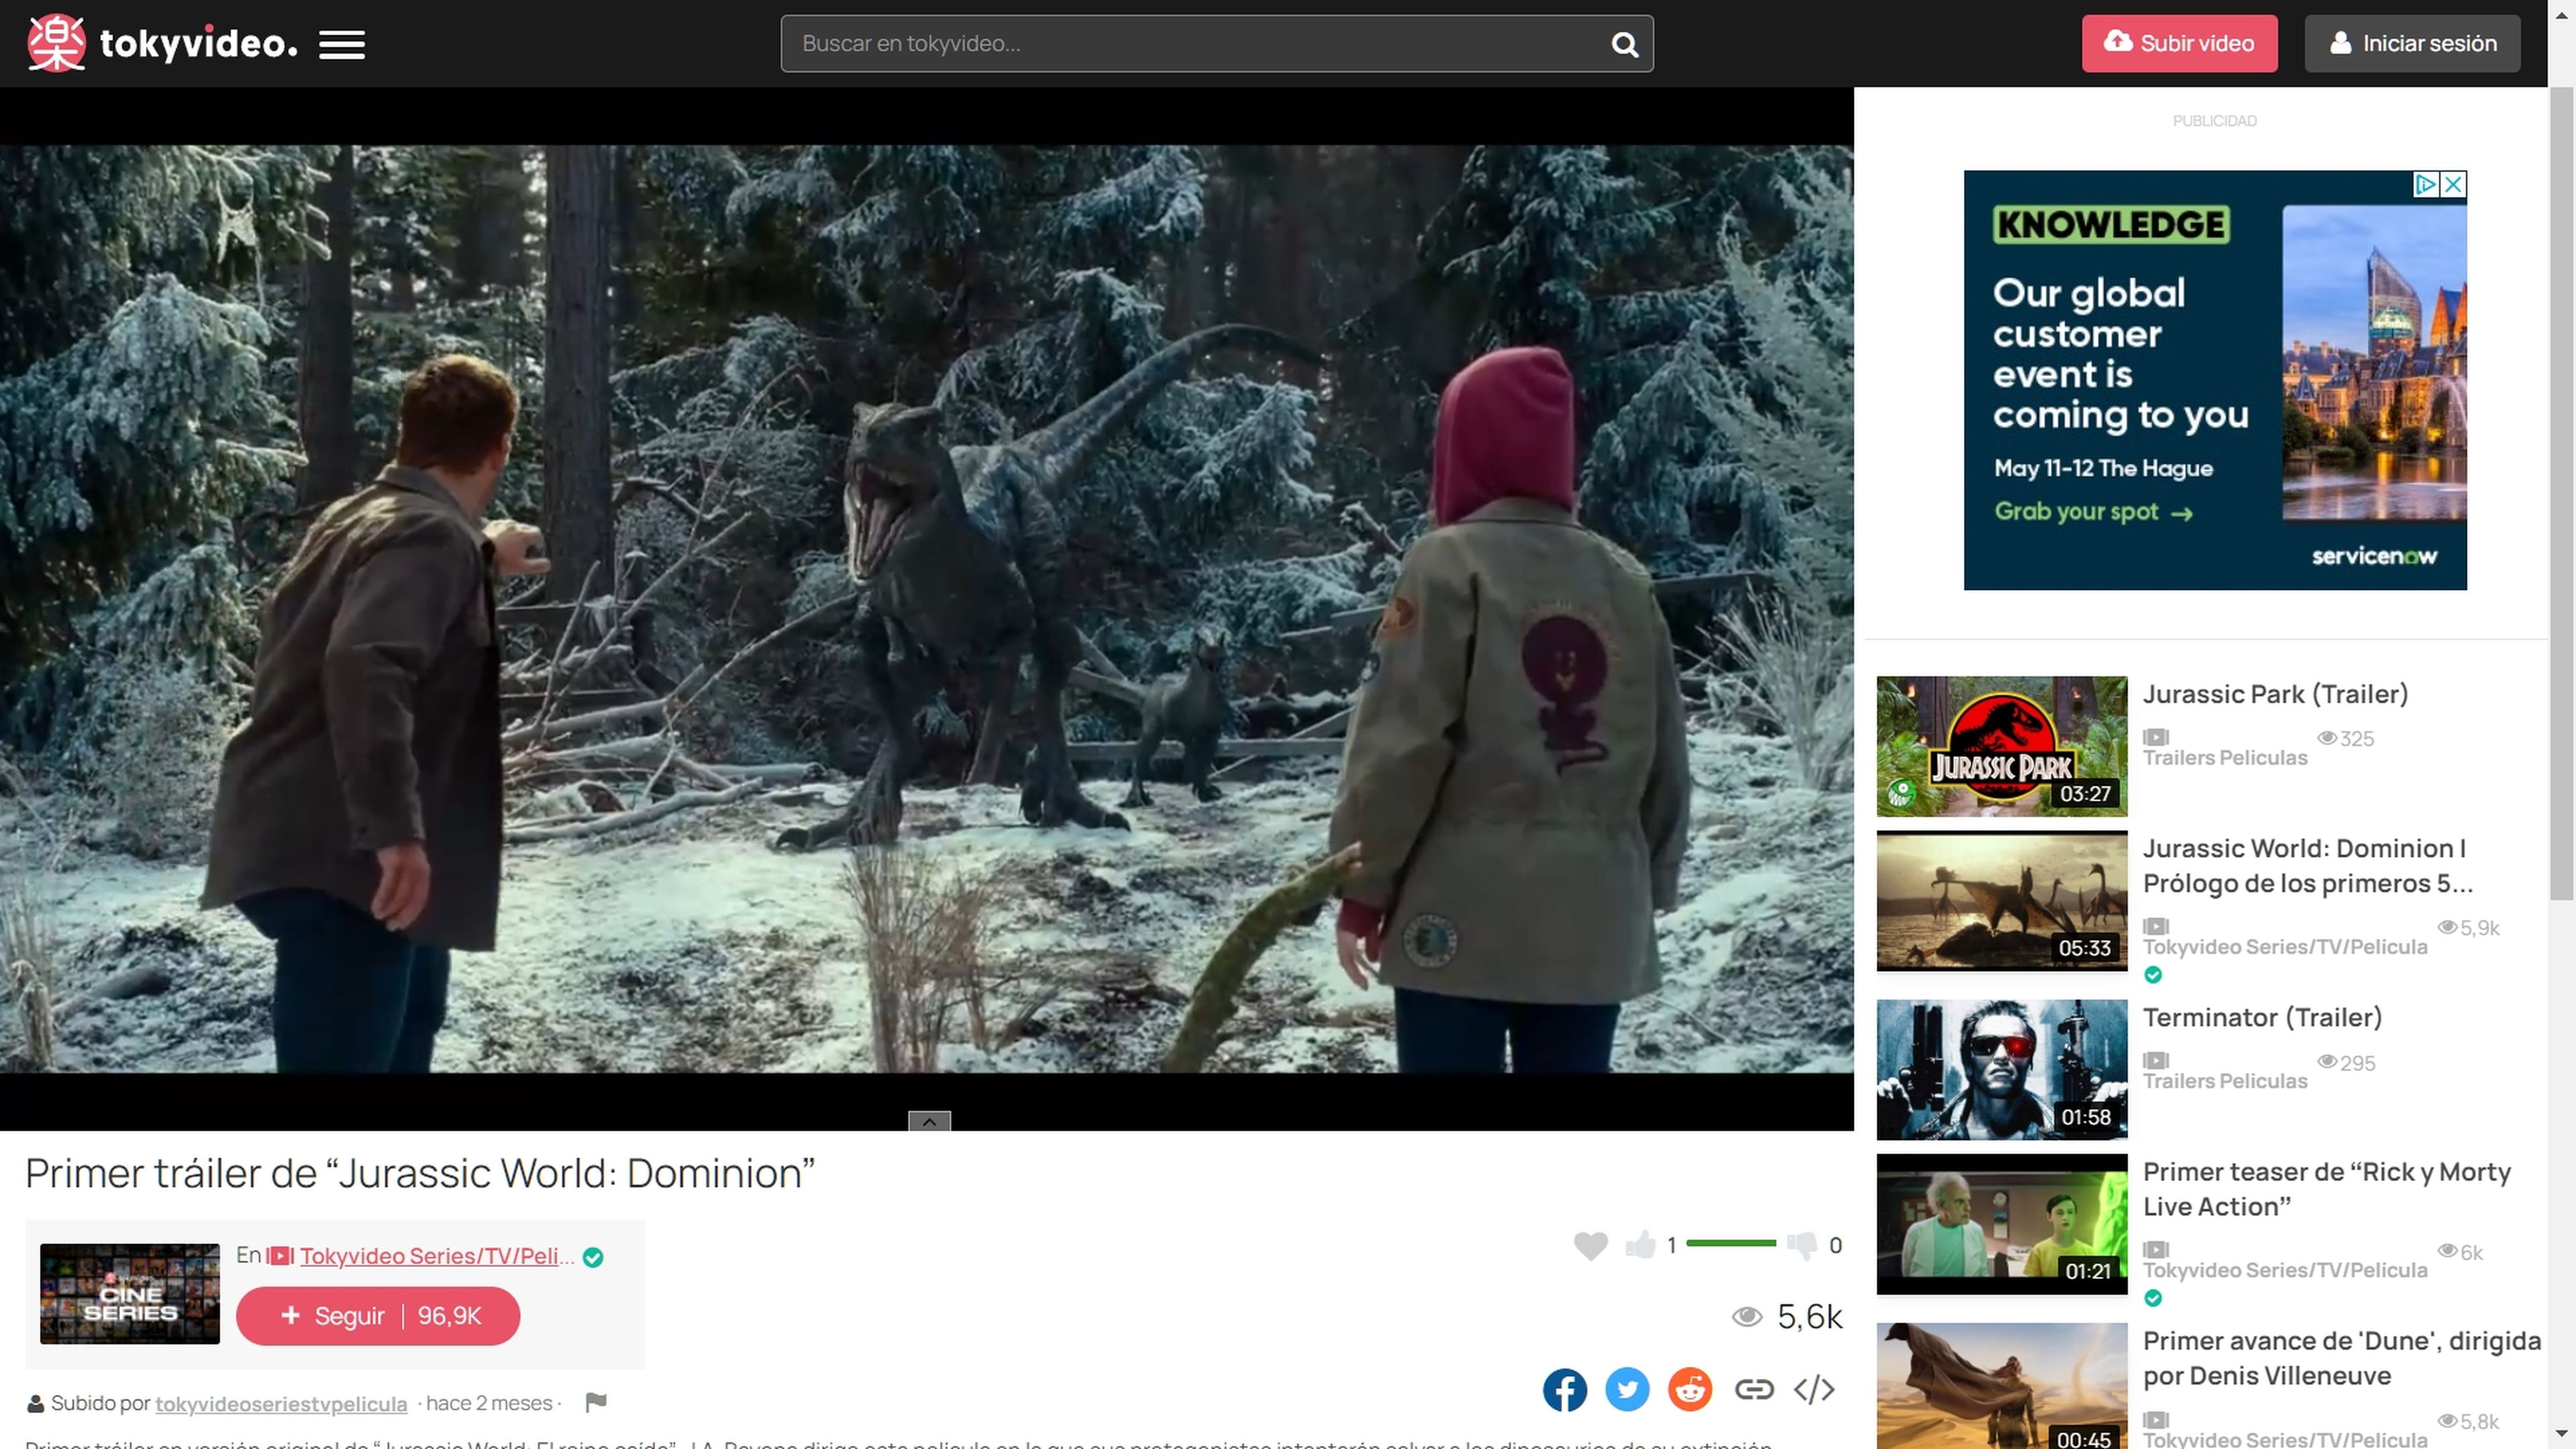
Task: Play the Jurassic Park (Trailer) thumbnail
Action: click(x=2001, y=746)
